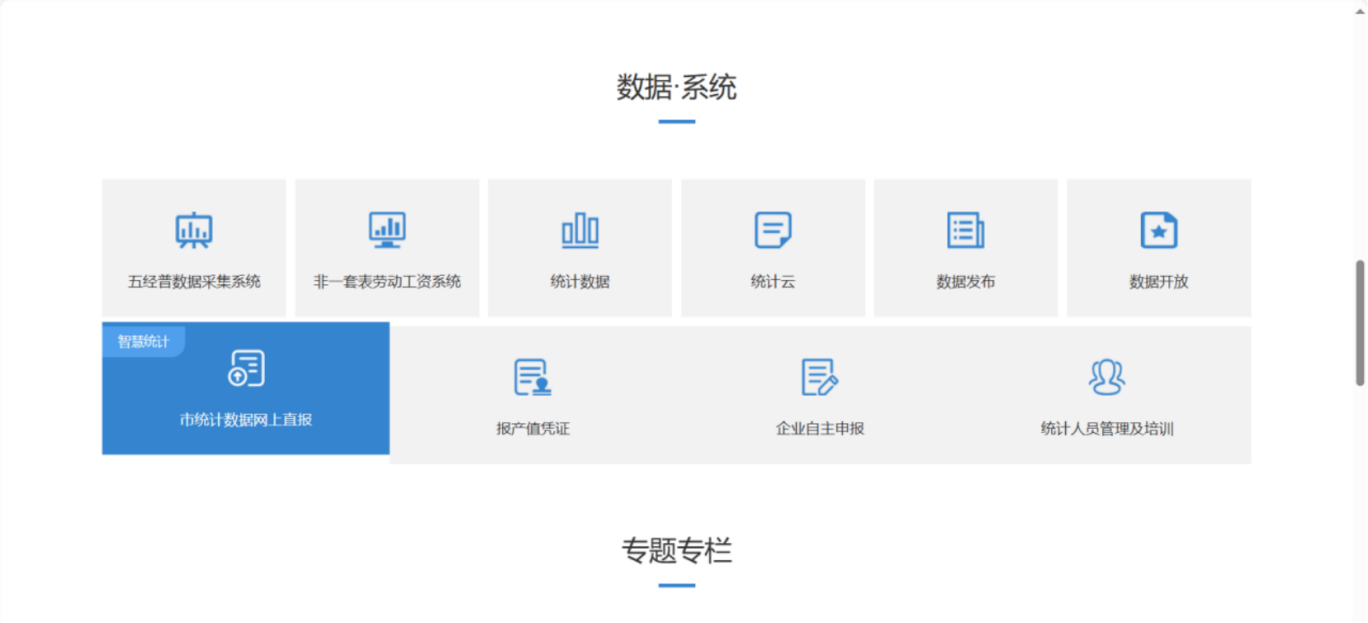Open the 数据发布 label link
This screenshot has height=623, width=1368.
(966, 282)
